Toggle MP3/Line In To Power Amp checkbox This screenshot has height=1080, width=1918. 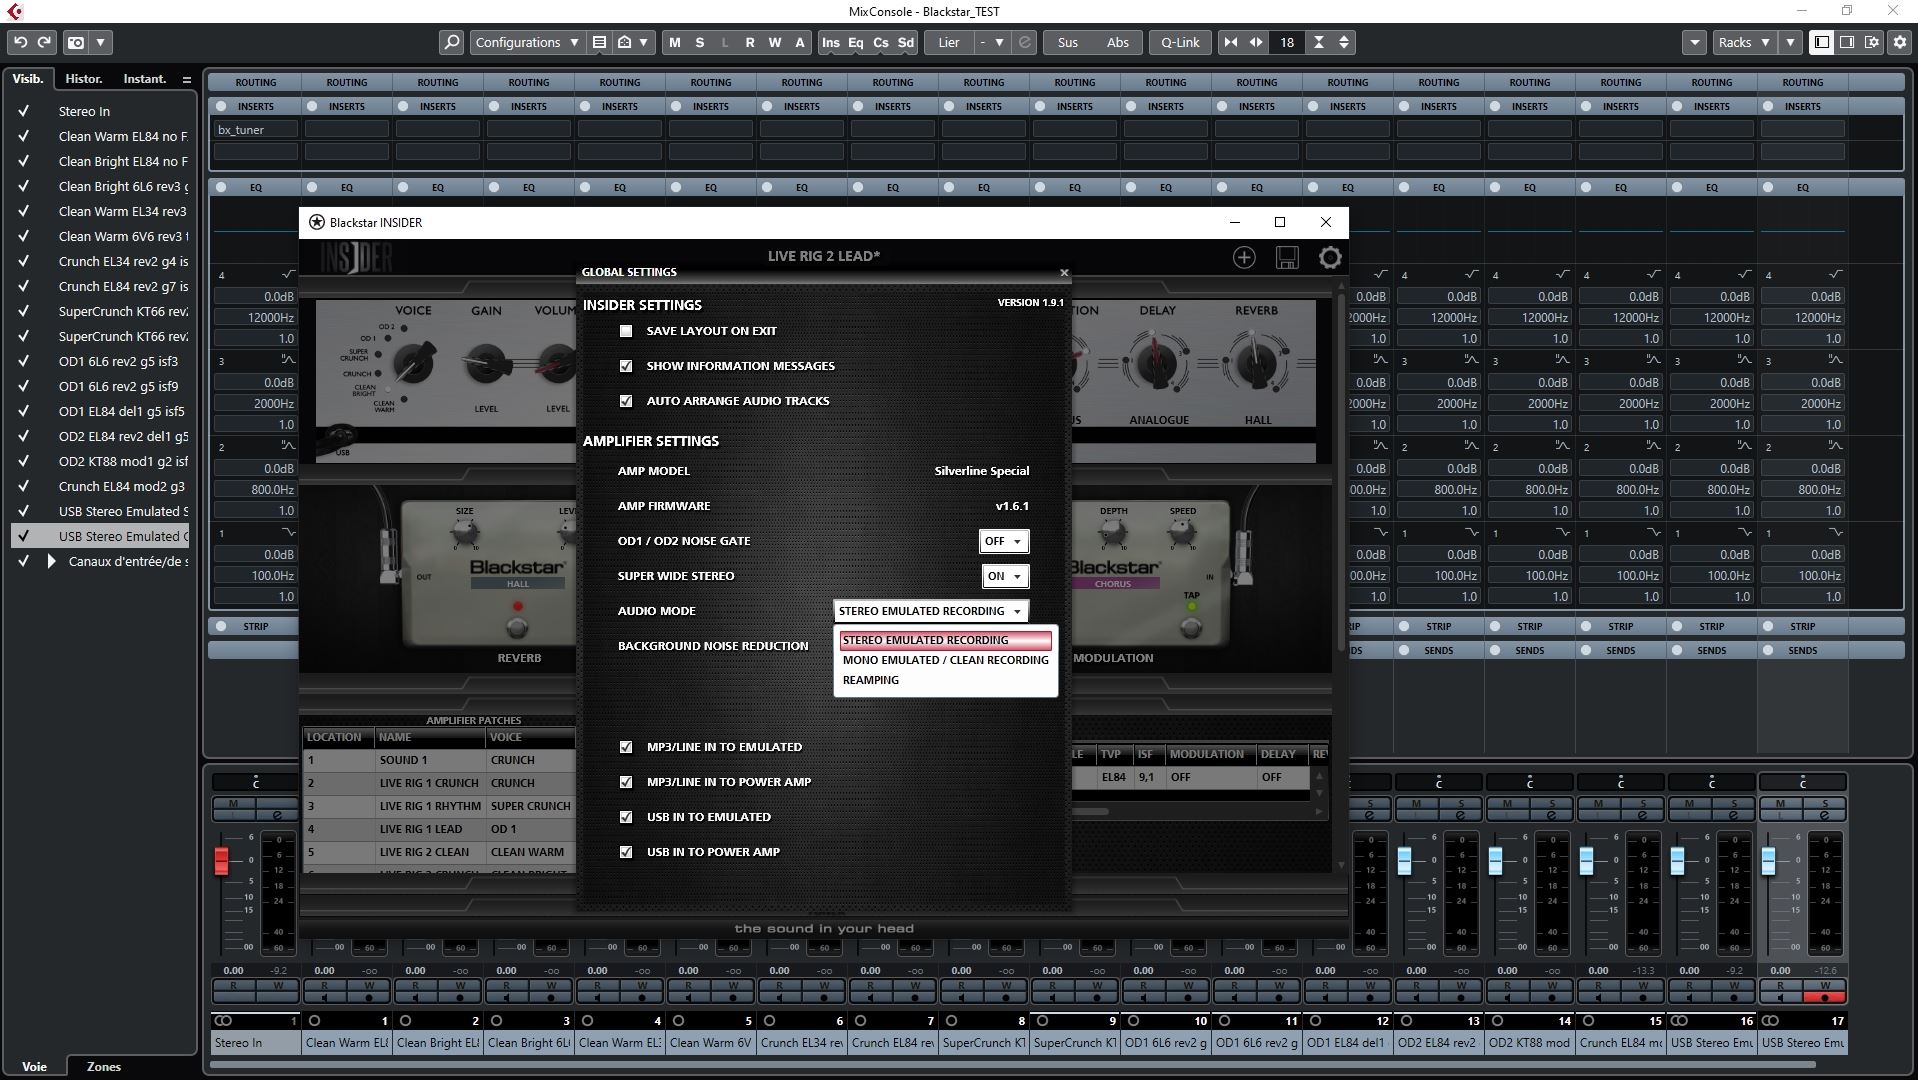point(626,782)
